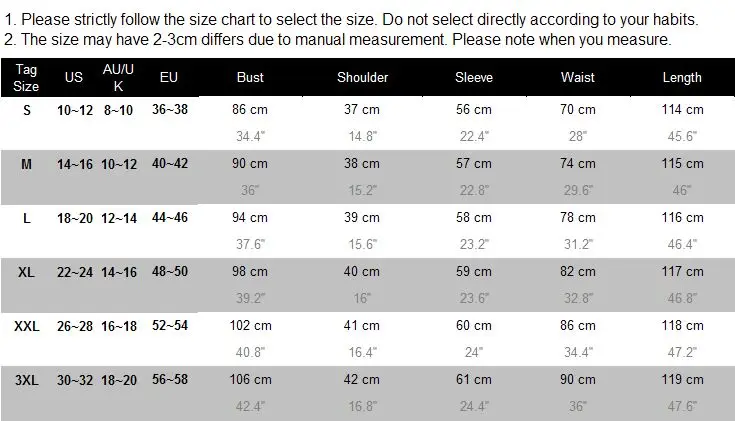Screen dimensions: 735x421
Task: Select the M tag size row label
Action: click(x=26, y=164)
